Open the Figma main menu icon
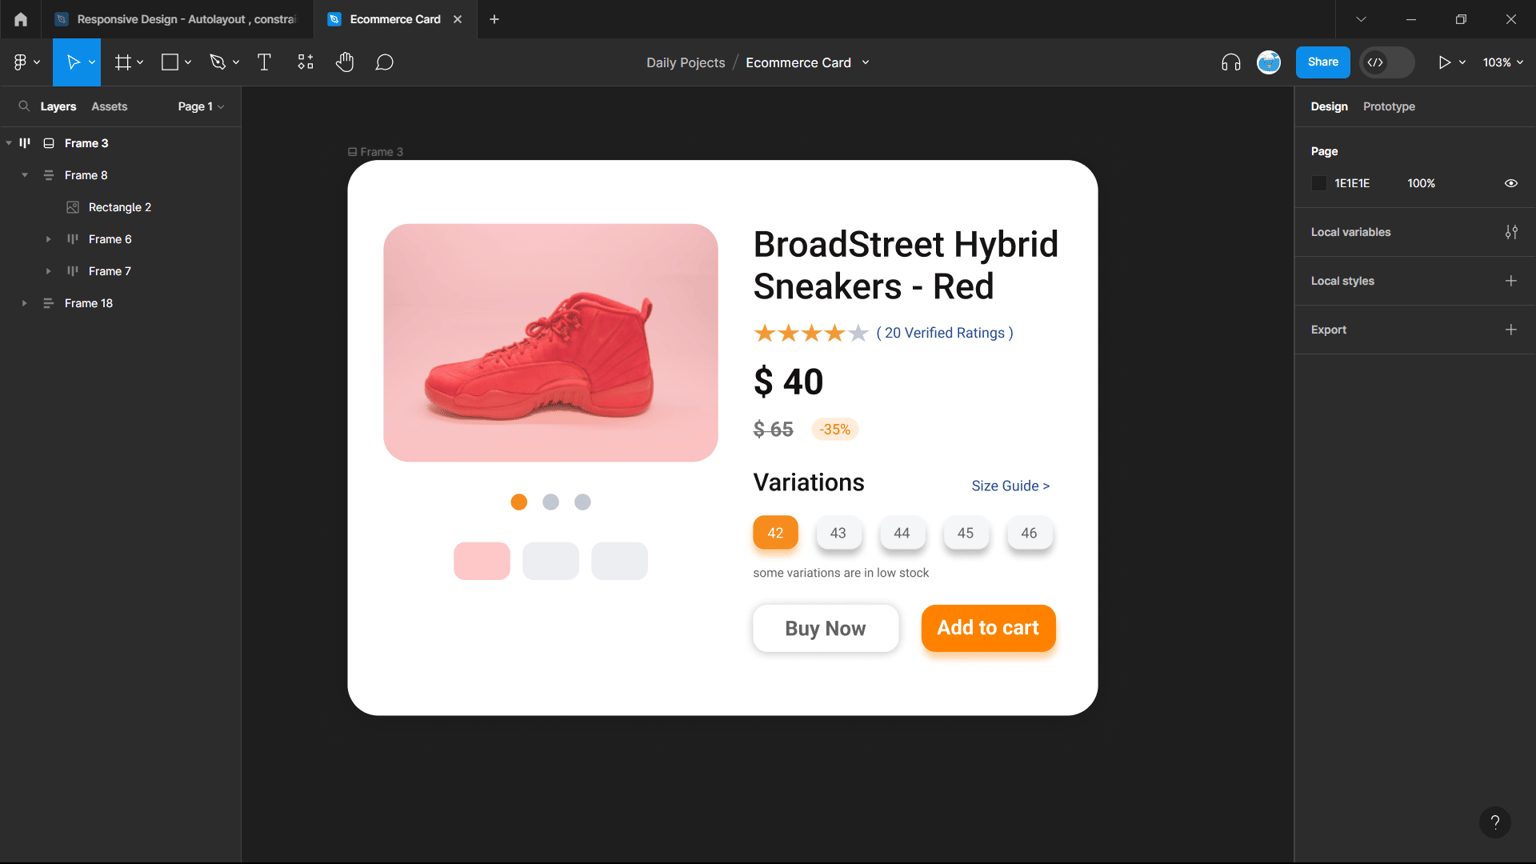Image resolution: width=1536 pixels, height=864 pixels. point(20,62)
